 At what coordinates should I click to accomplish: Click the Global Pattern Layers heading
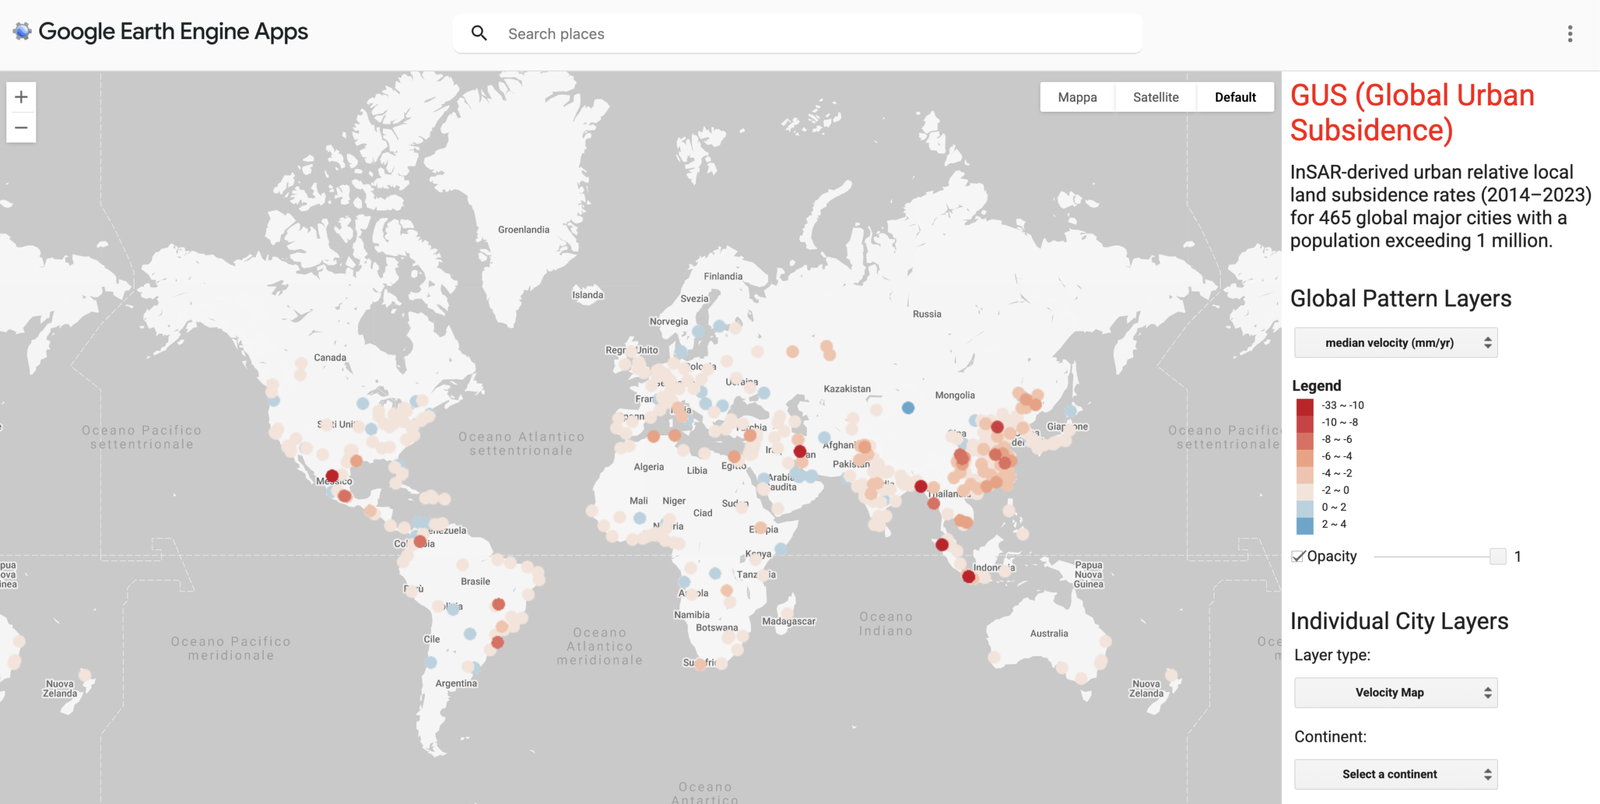pyautogui.click(x=1401, y=299)
